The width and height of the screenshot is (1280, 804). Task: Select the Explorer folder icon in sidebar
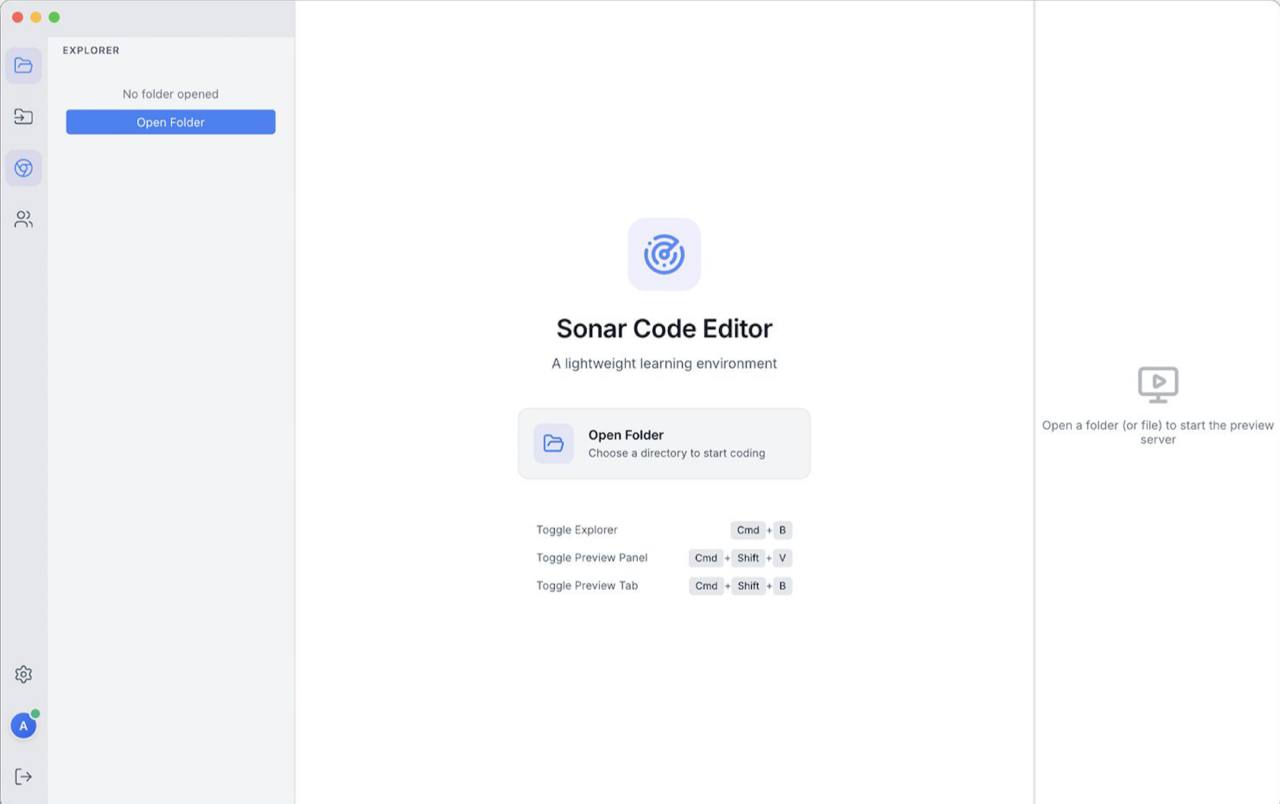coord(23,66)
